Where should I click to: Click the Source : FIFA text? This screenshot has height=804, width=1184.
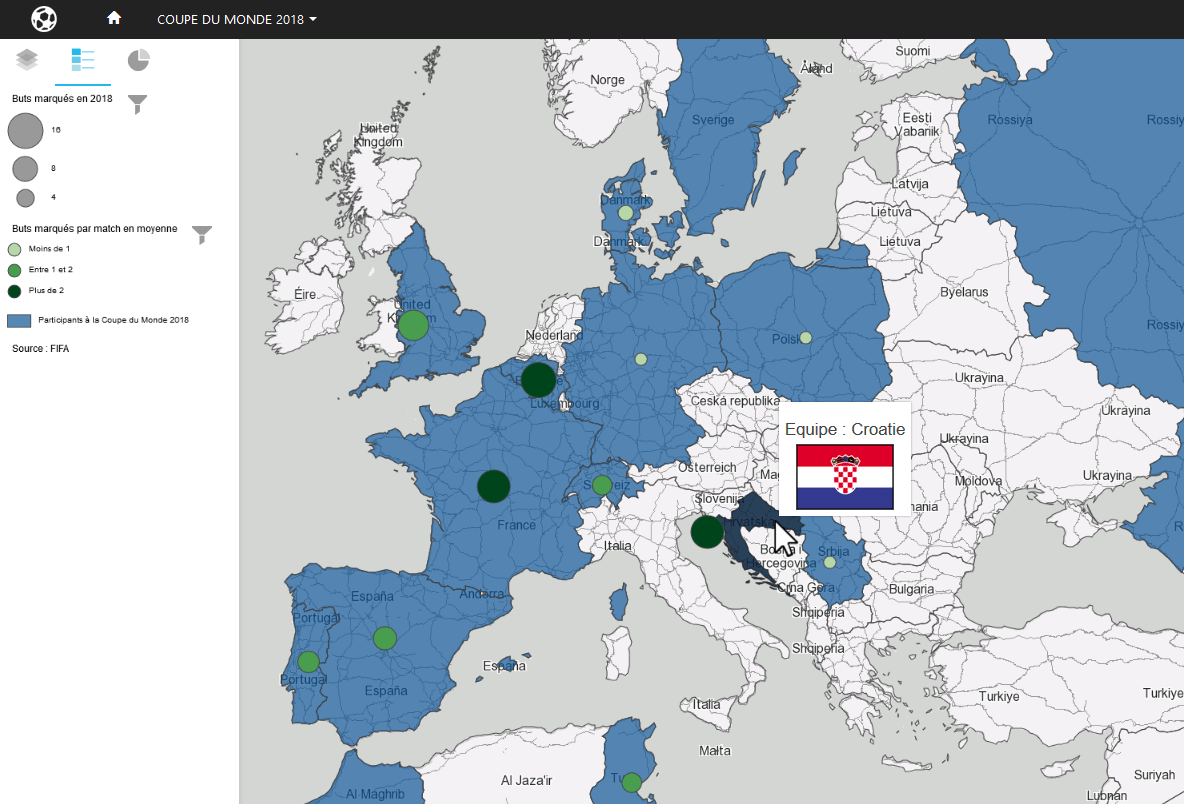click(41, 349)
